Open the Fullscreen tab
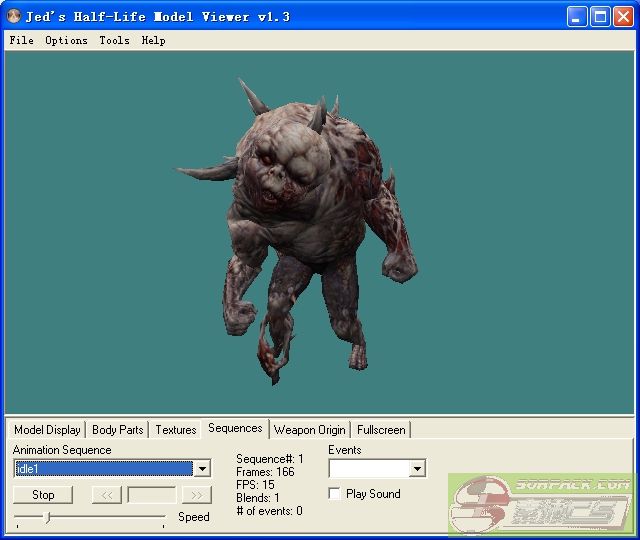 click(x=381, y=430)
